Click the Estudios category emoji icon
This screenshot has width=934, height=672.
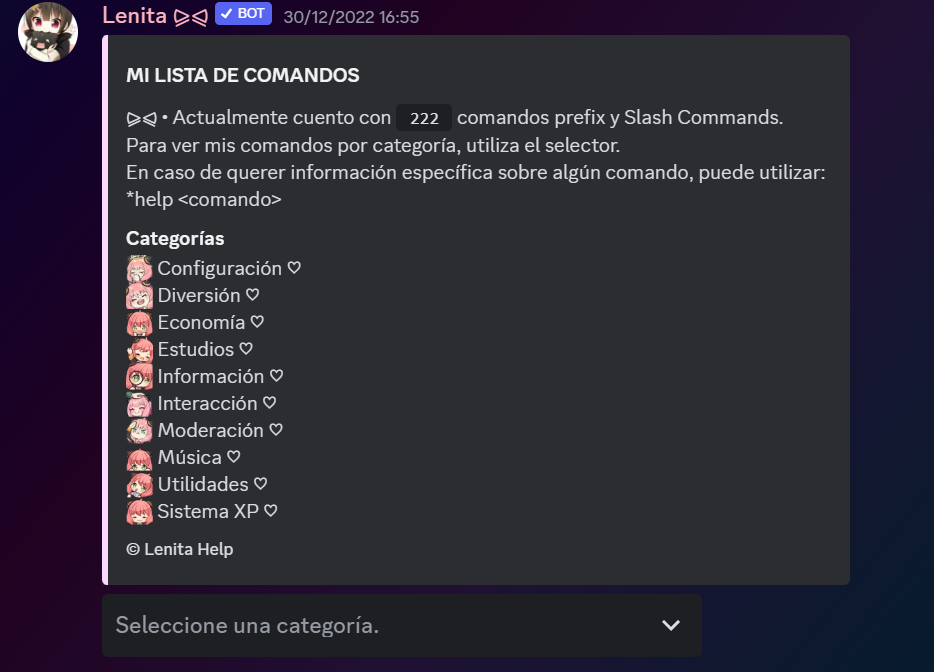(139, 349)
